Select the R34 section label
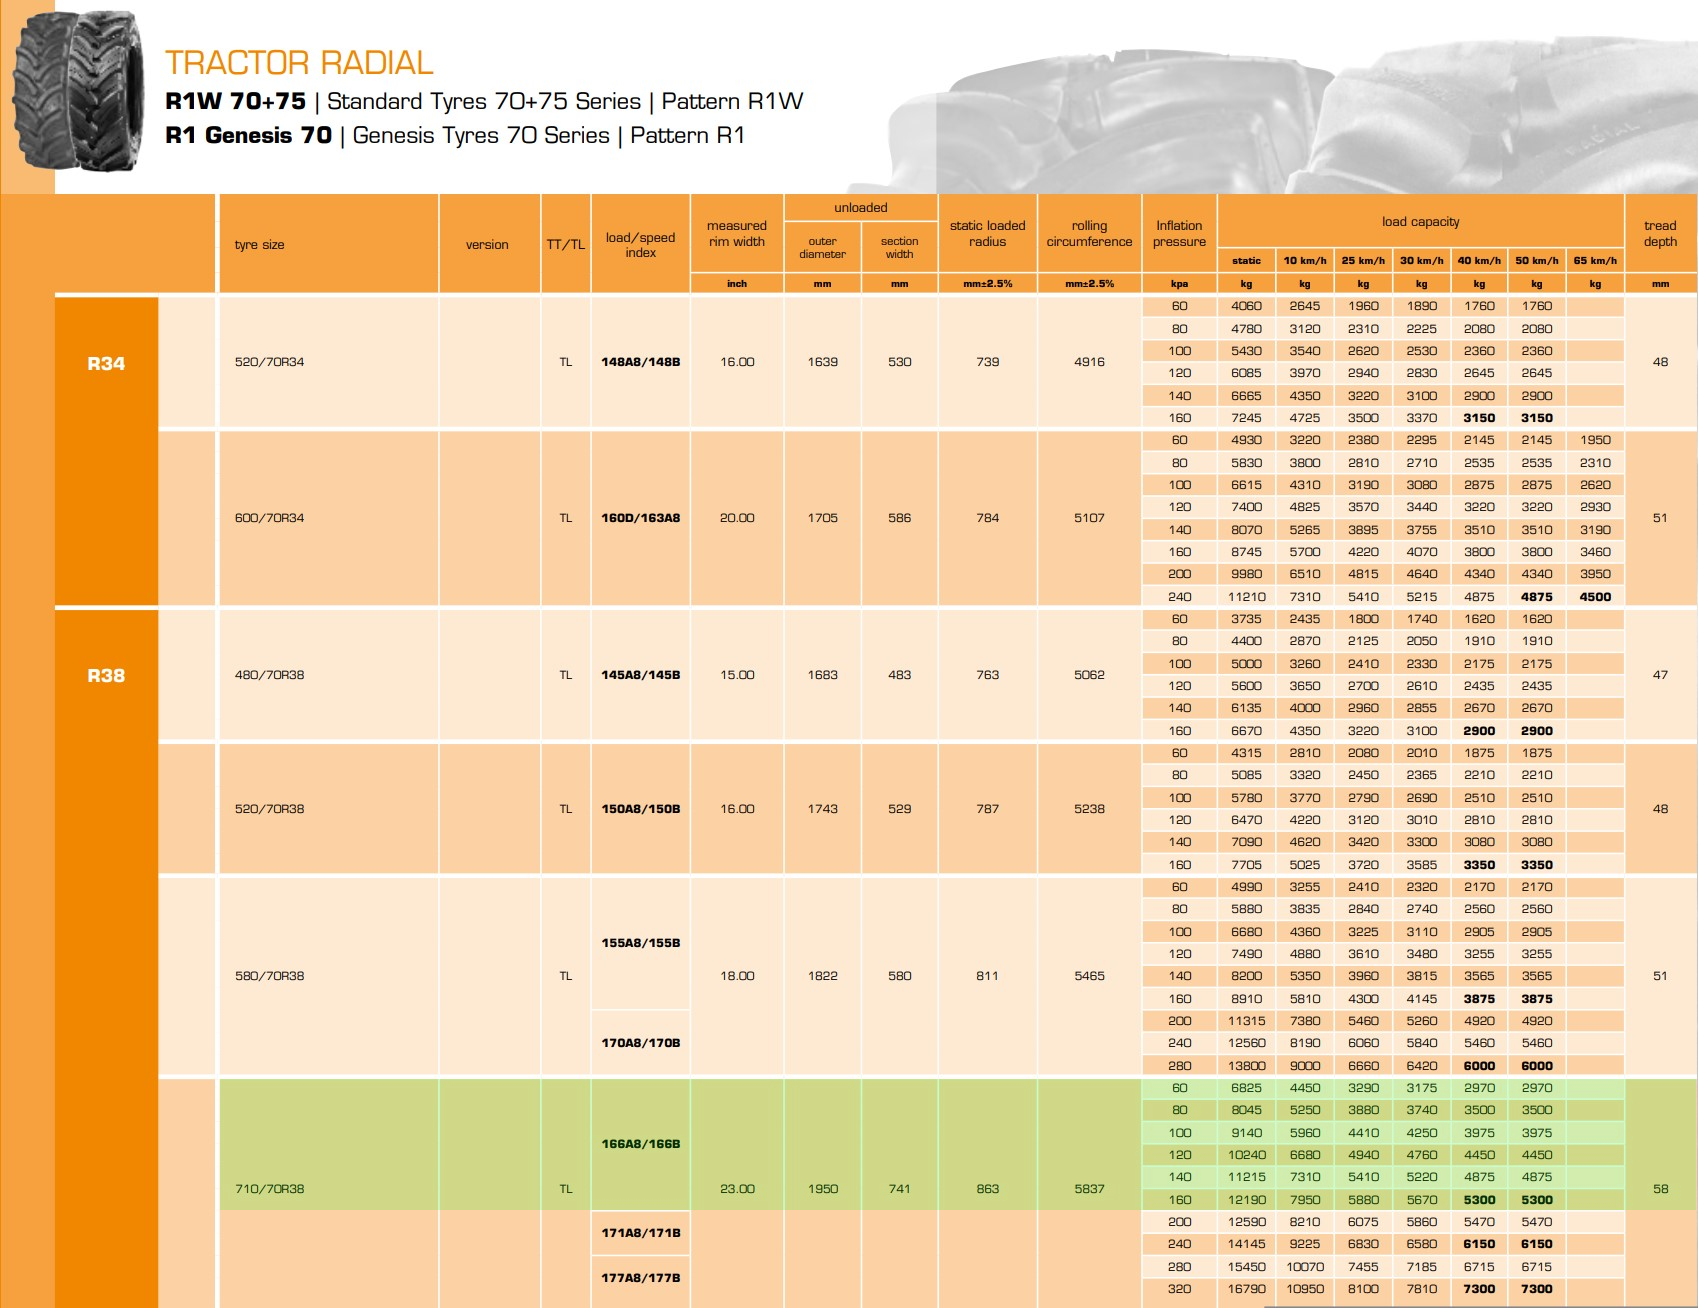Viewport: 1698px width, 1308px height. click(x=106, y=364)
